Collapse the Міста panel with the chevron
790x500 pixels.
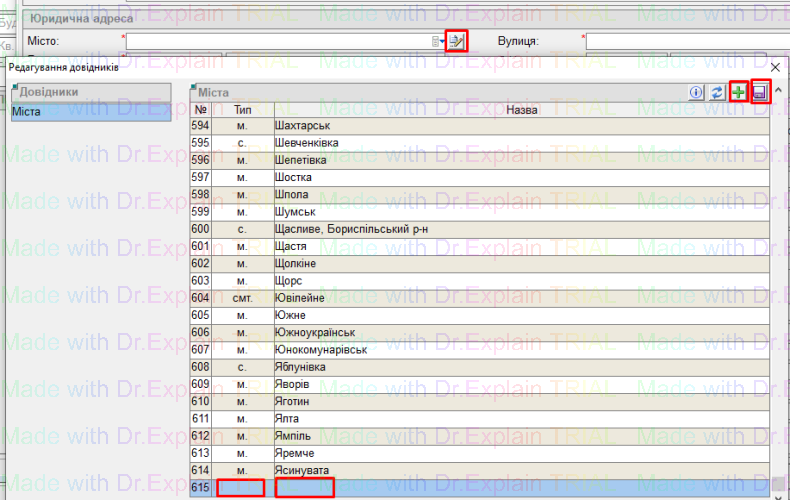[x=778, y=91]
